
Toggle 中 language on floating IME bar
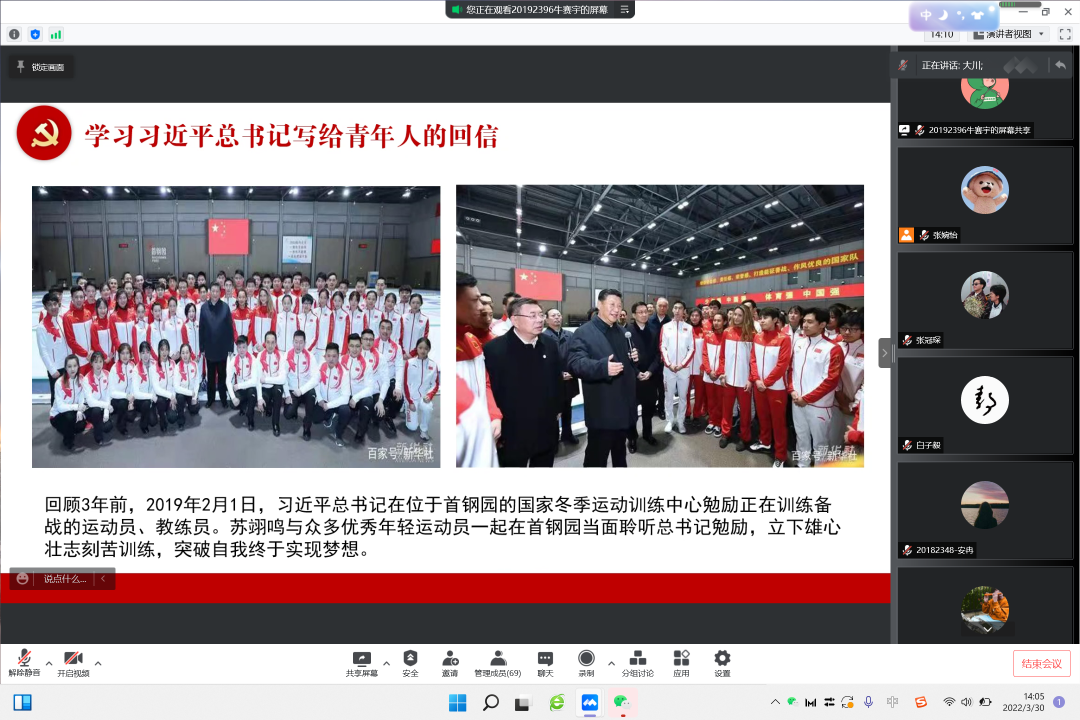click(x=926, y=15)
